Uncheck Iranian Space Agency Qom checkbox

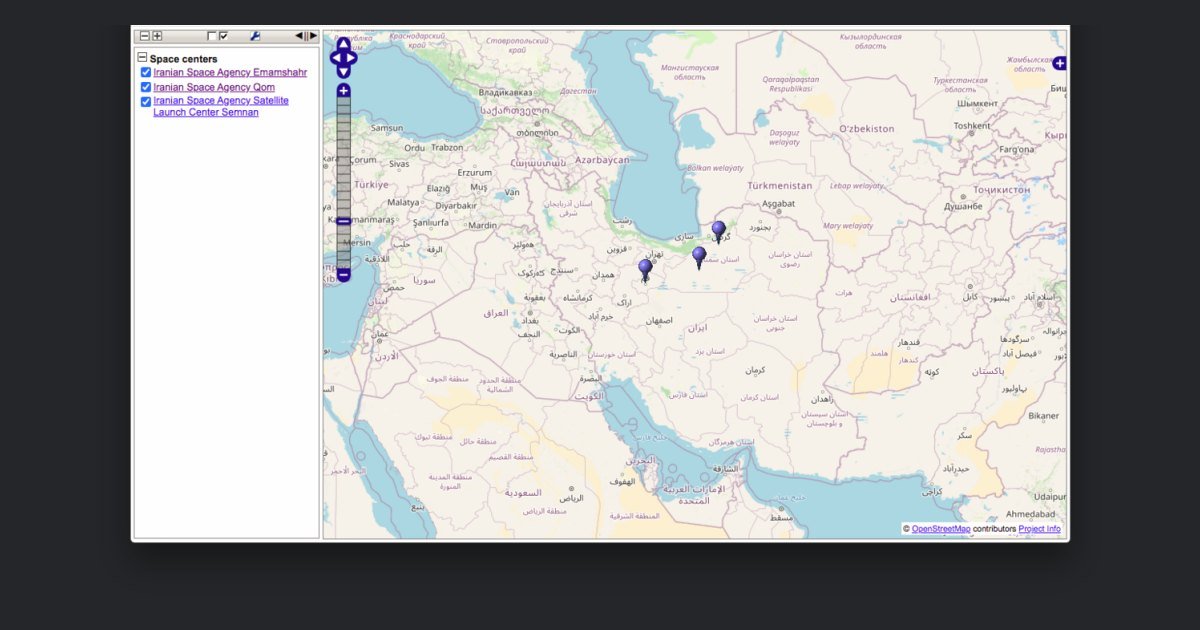(146, 87)
